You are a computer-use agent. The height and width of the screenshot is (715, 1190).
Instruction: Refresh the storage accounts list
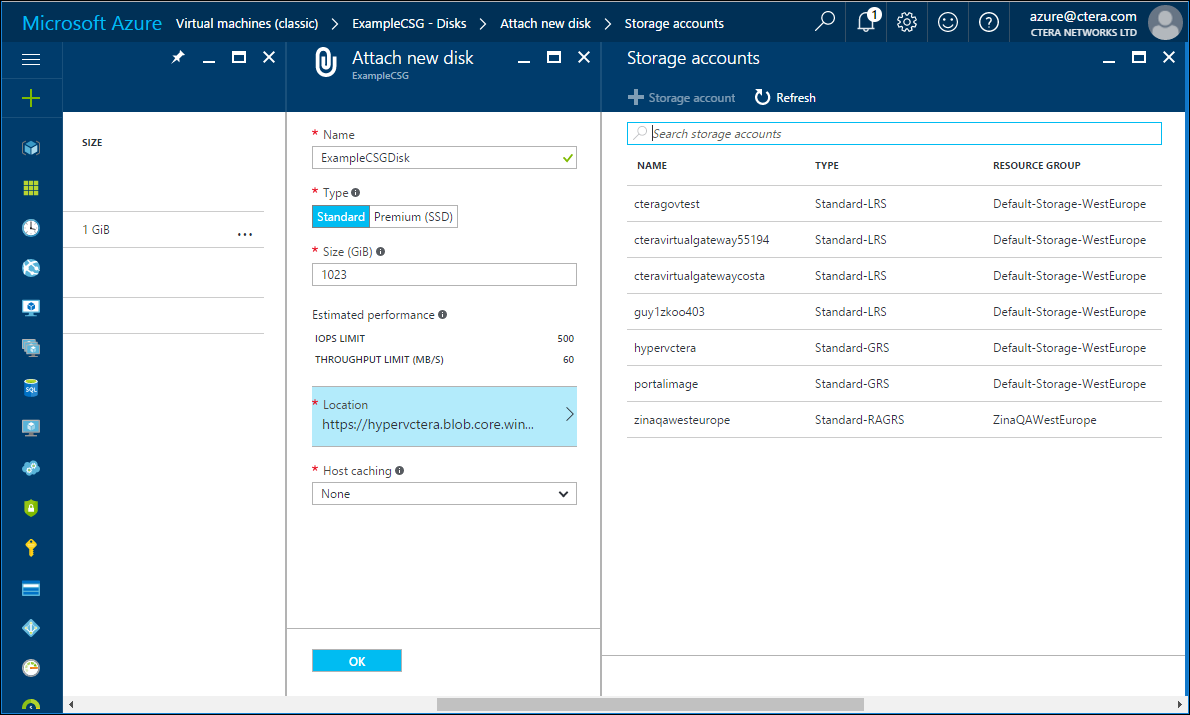tap(785, 97)
